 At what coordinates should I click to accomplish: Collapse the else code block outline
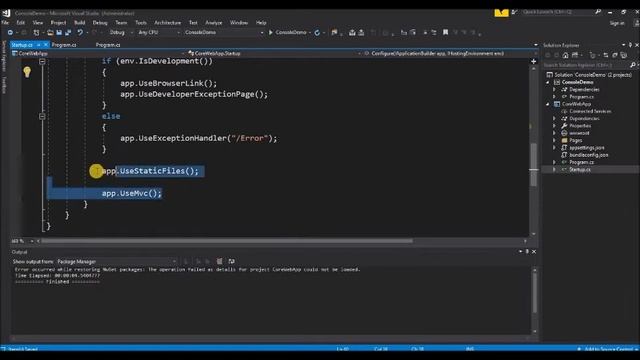[x=42, y=116]
